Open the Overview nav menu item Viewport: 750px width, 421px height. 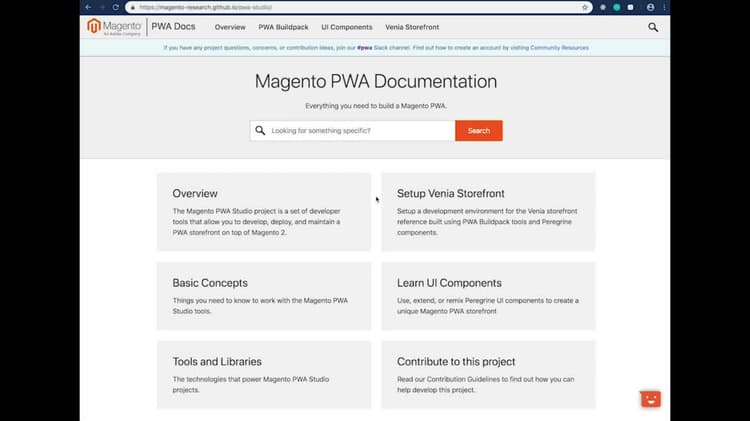click(230, 27)
